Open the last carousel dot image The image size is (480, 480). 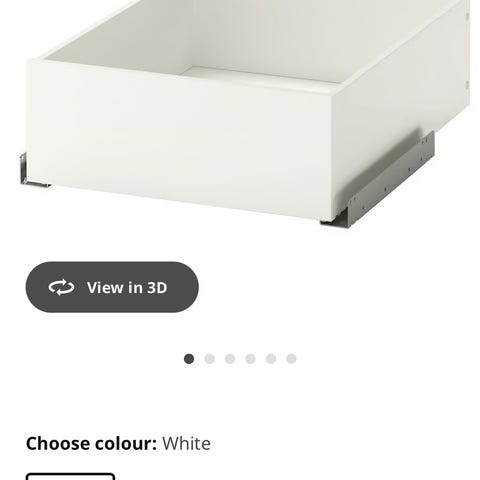click(291, 359)
